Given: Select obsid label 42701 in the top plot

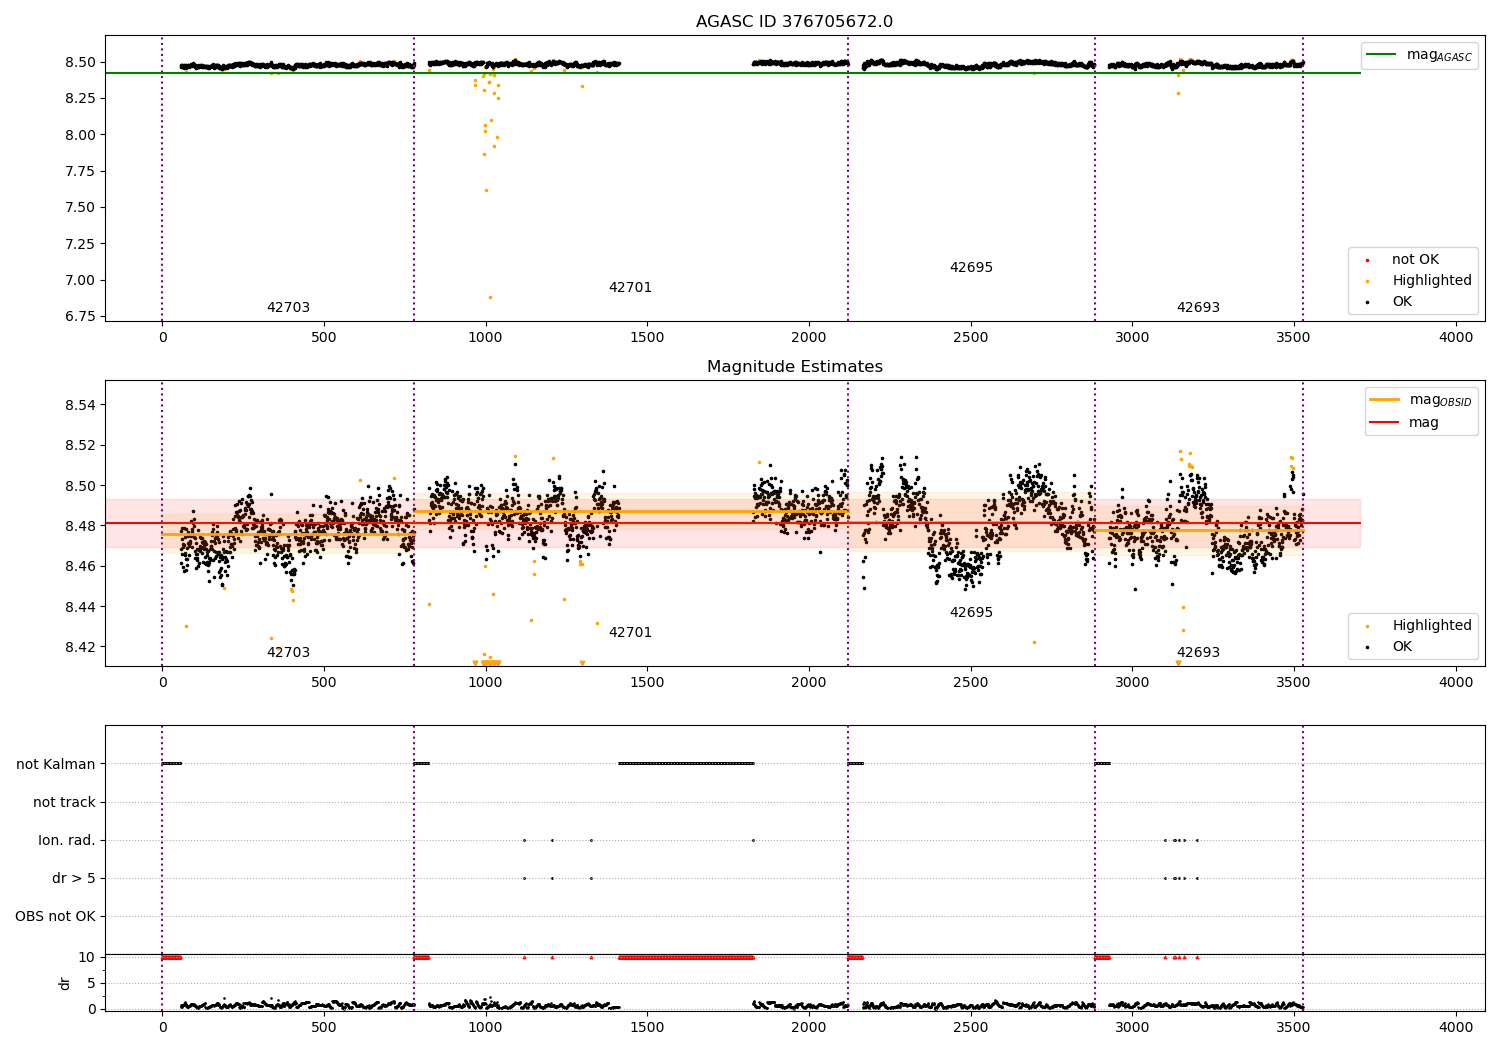Looking at the screenshot, I should (630, 288).
